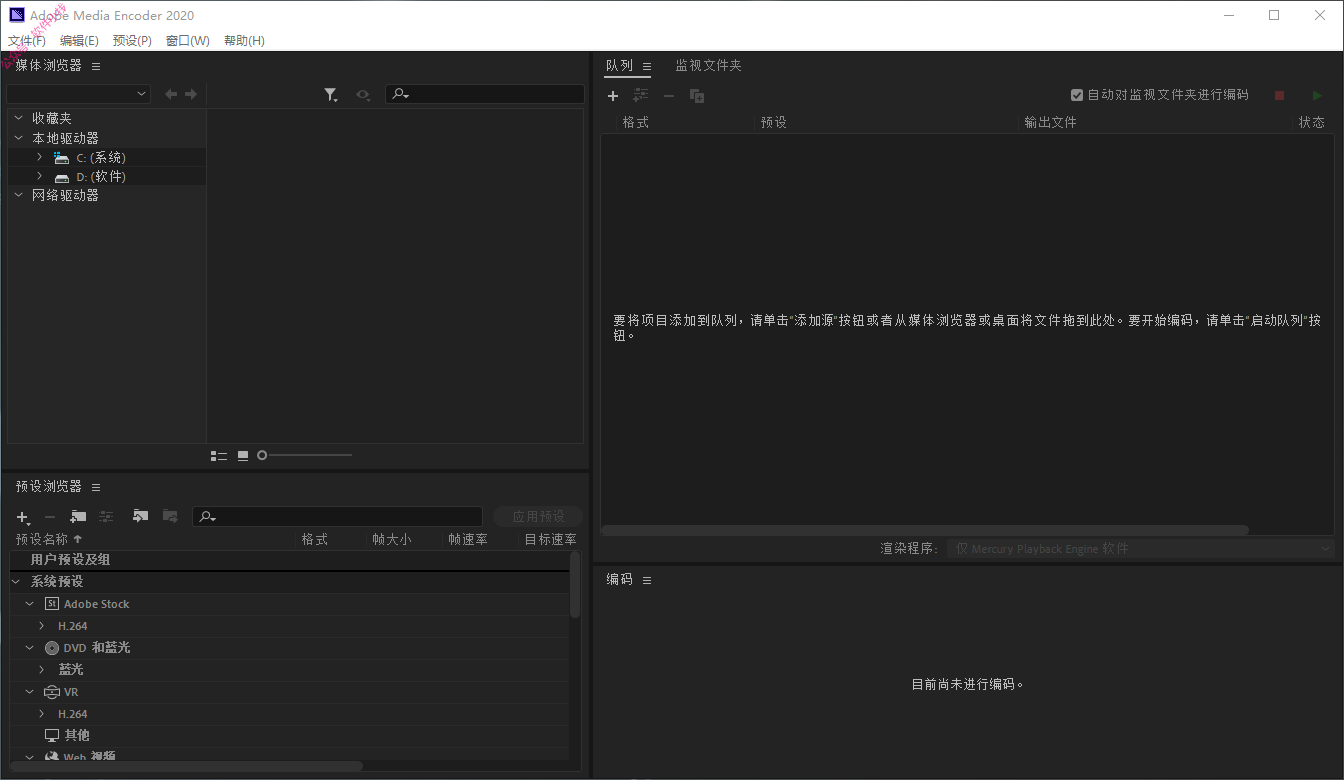Viewport: 1344px width, 780px height.
Task: Click the add output icon in queue
Action: point(641,95)
